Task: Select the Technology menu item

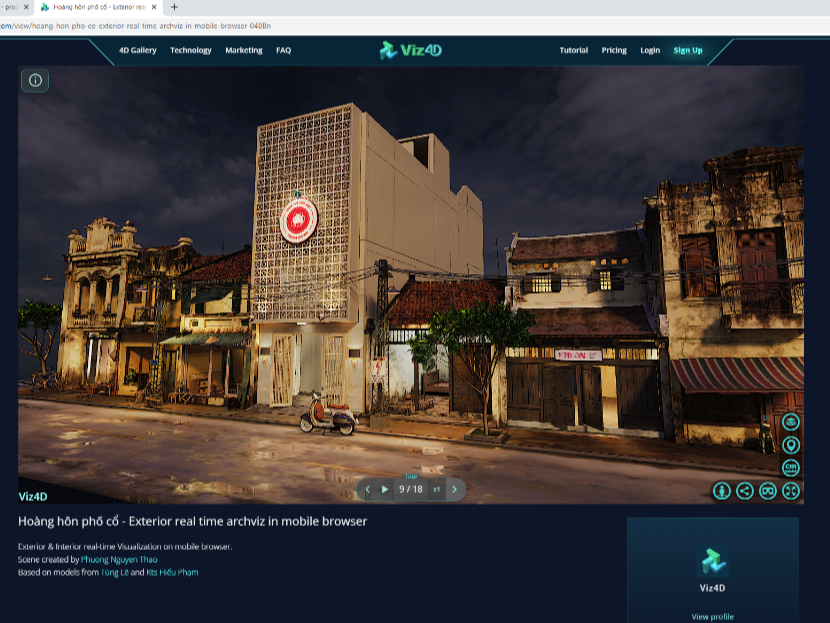Action: (190, 49)
